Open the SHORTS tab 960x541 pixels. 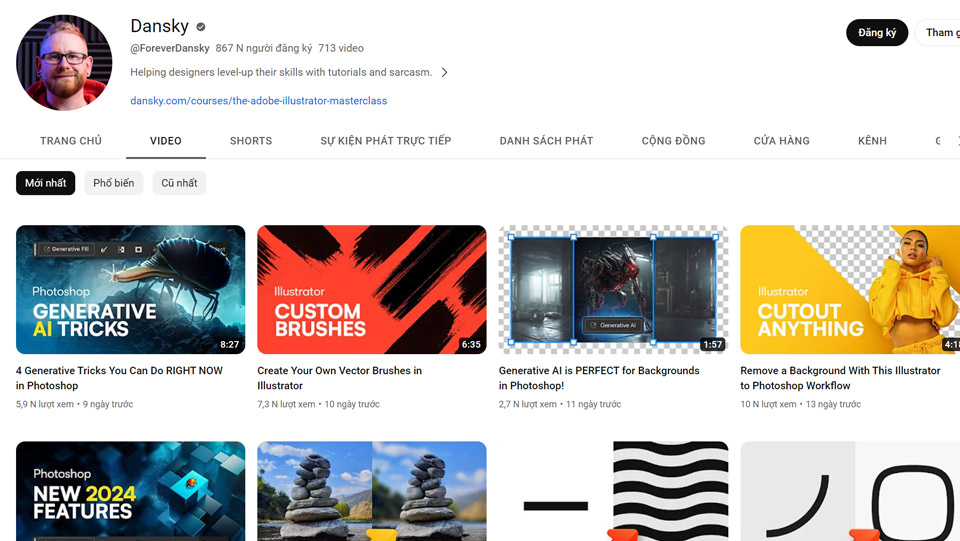(x=251, y=141)
